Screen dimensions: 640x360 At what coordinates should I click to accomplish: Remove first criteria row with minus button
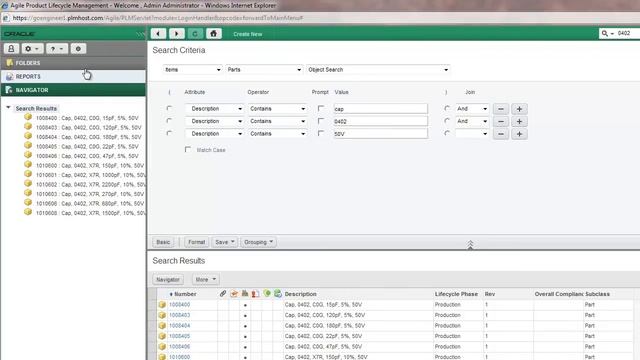[x=501, y=109]
